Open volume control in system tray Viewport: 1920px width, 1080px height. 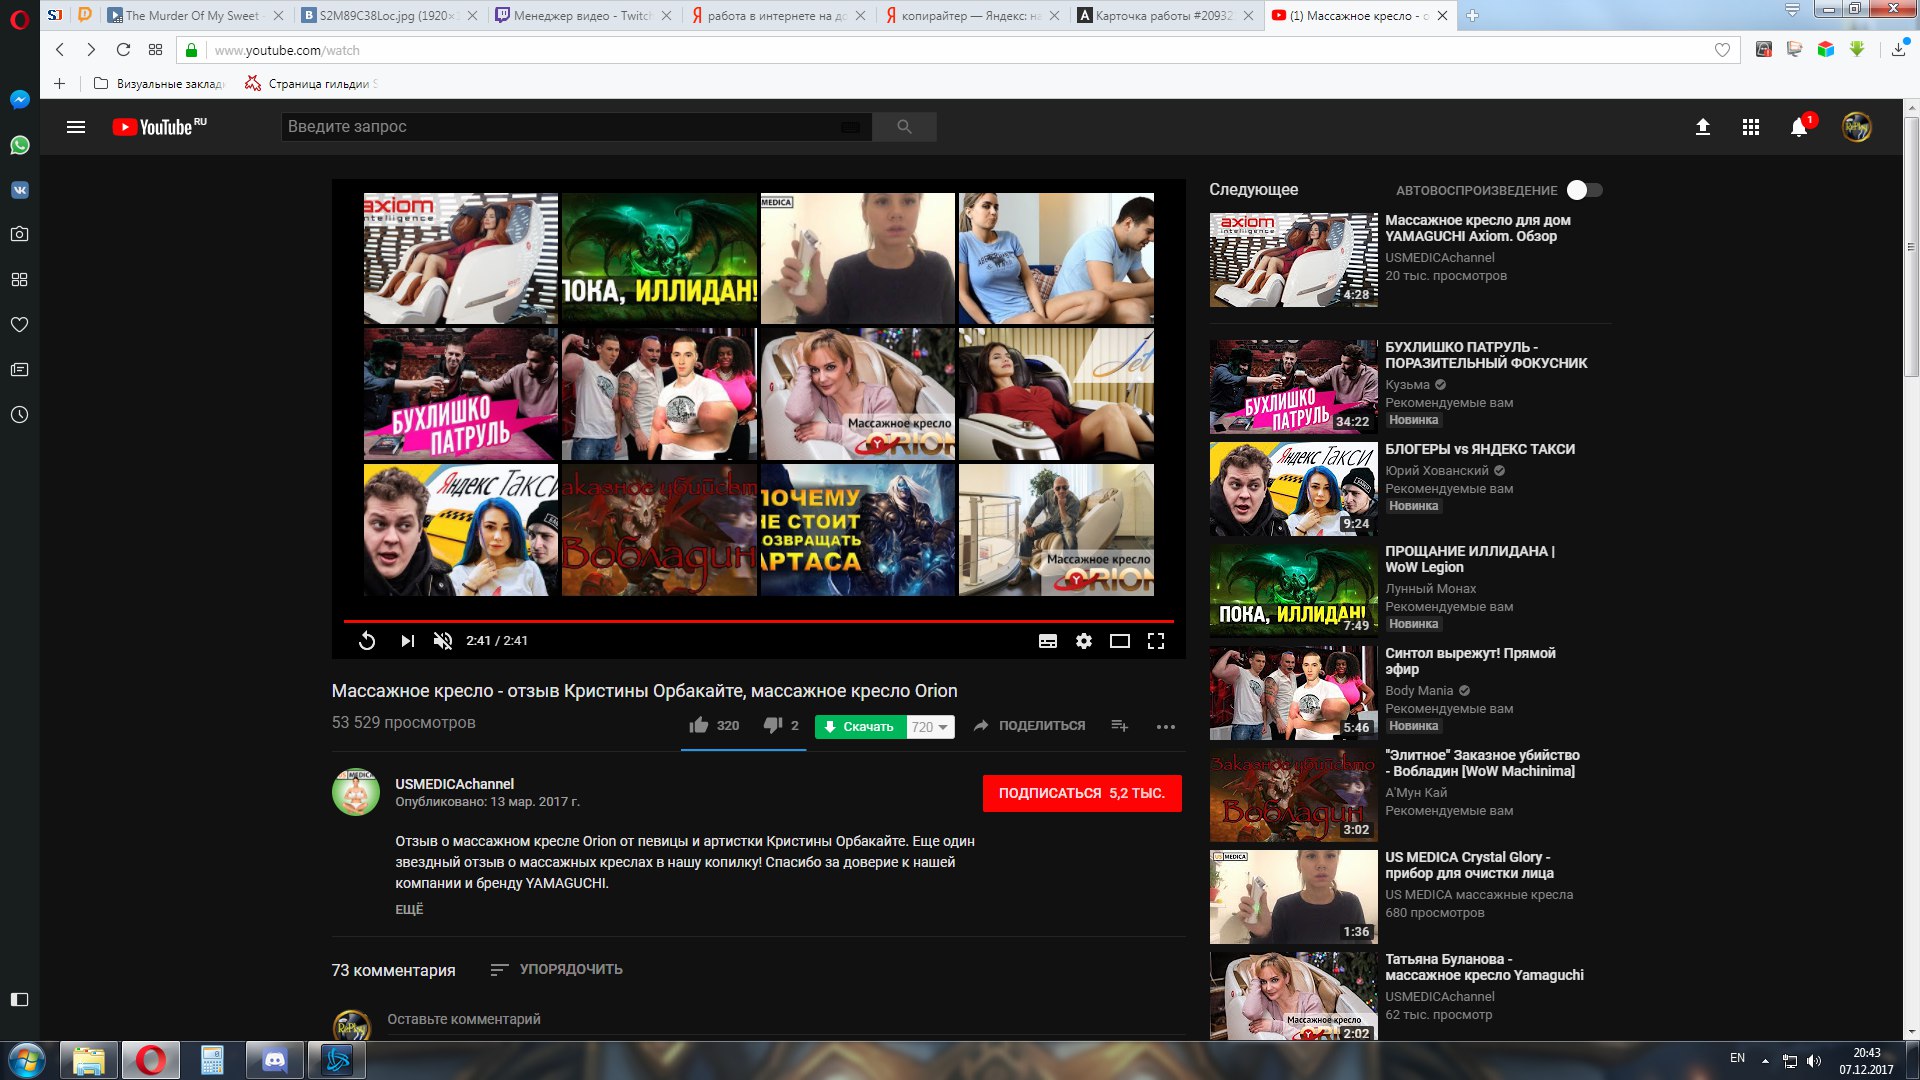(1814, 1060)
